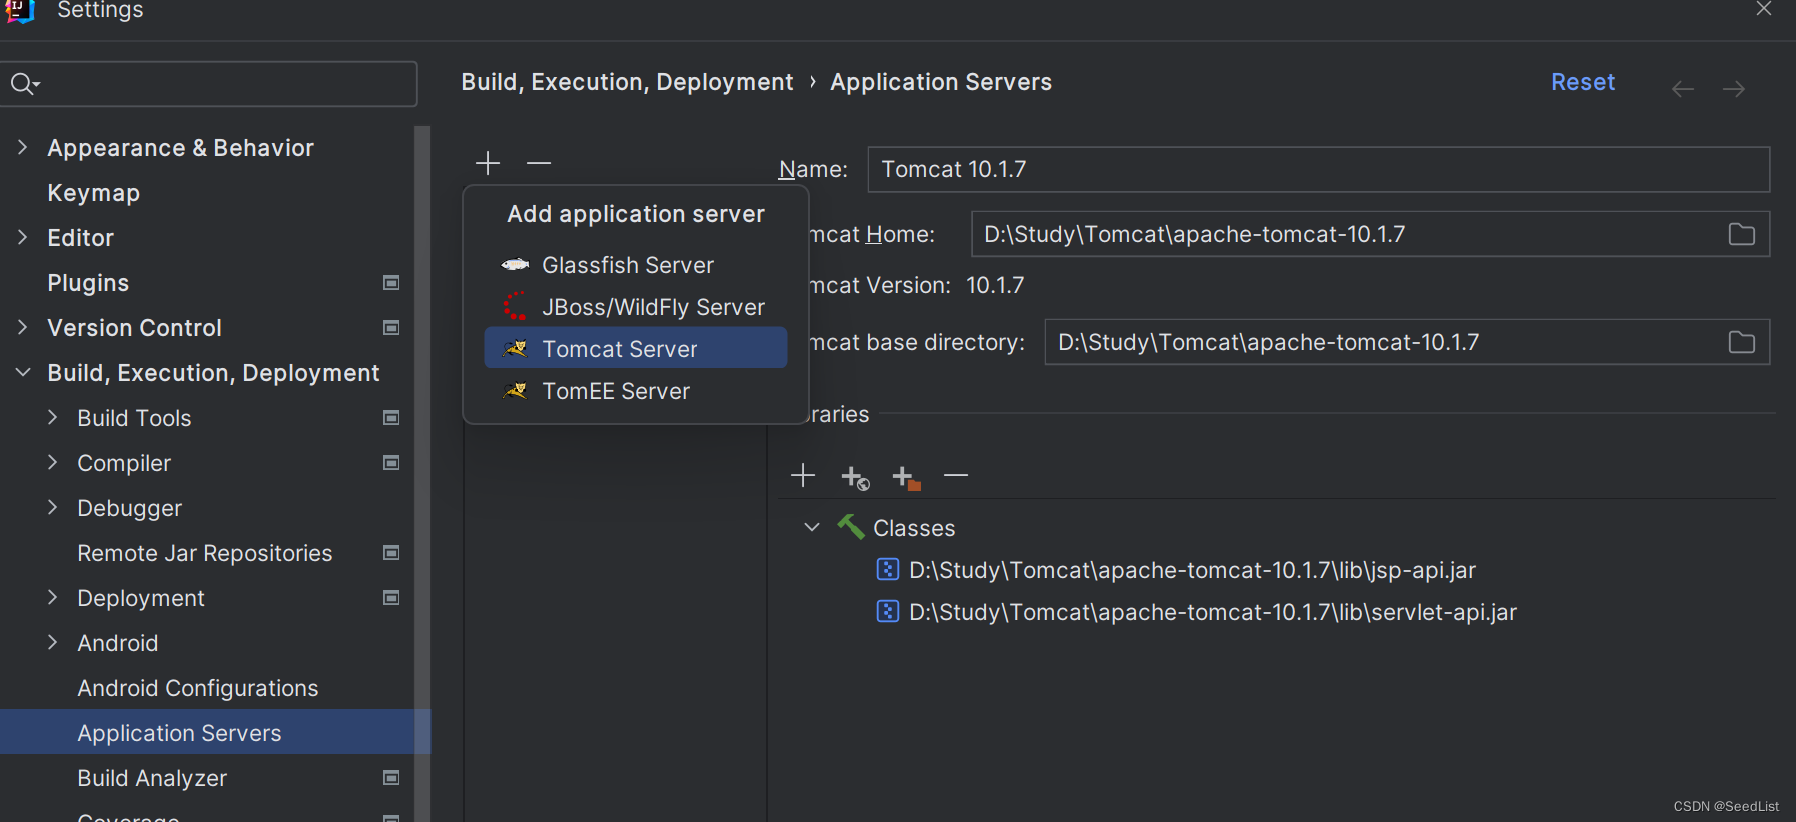The height and width of the screenshot is (822, 1796).
Task: Click the add application server plus icon
Action: tap(488, 163)
